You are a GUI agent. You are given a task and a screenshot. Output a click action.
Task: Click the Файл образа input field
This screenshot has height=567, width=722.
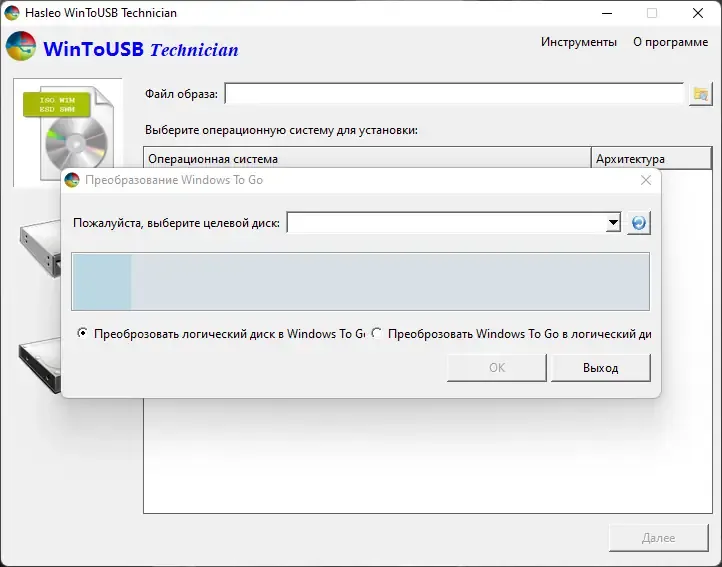click(454, 94)
